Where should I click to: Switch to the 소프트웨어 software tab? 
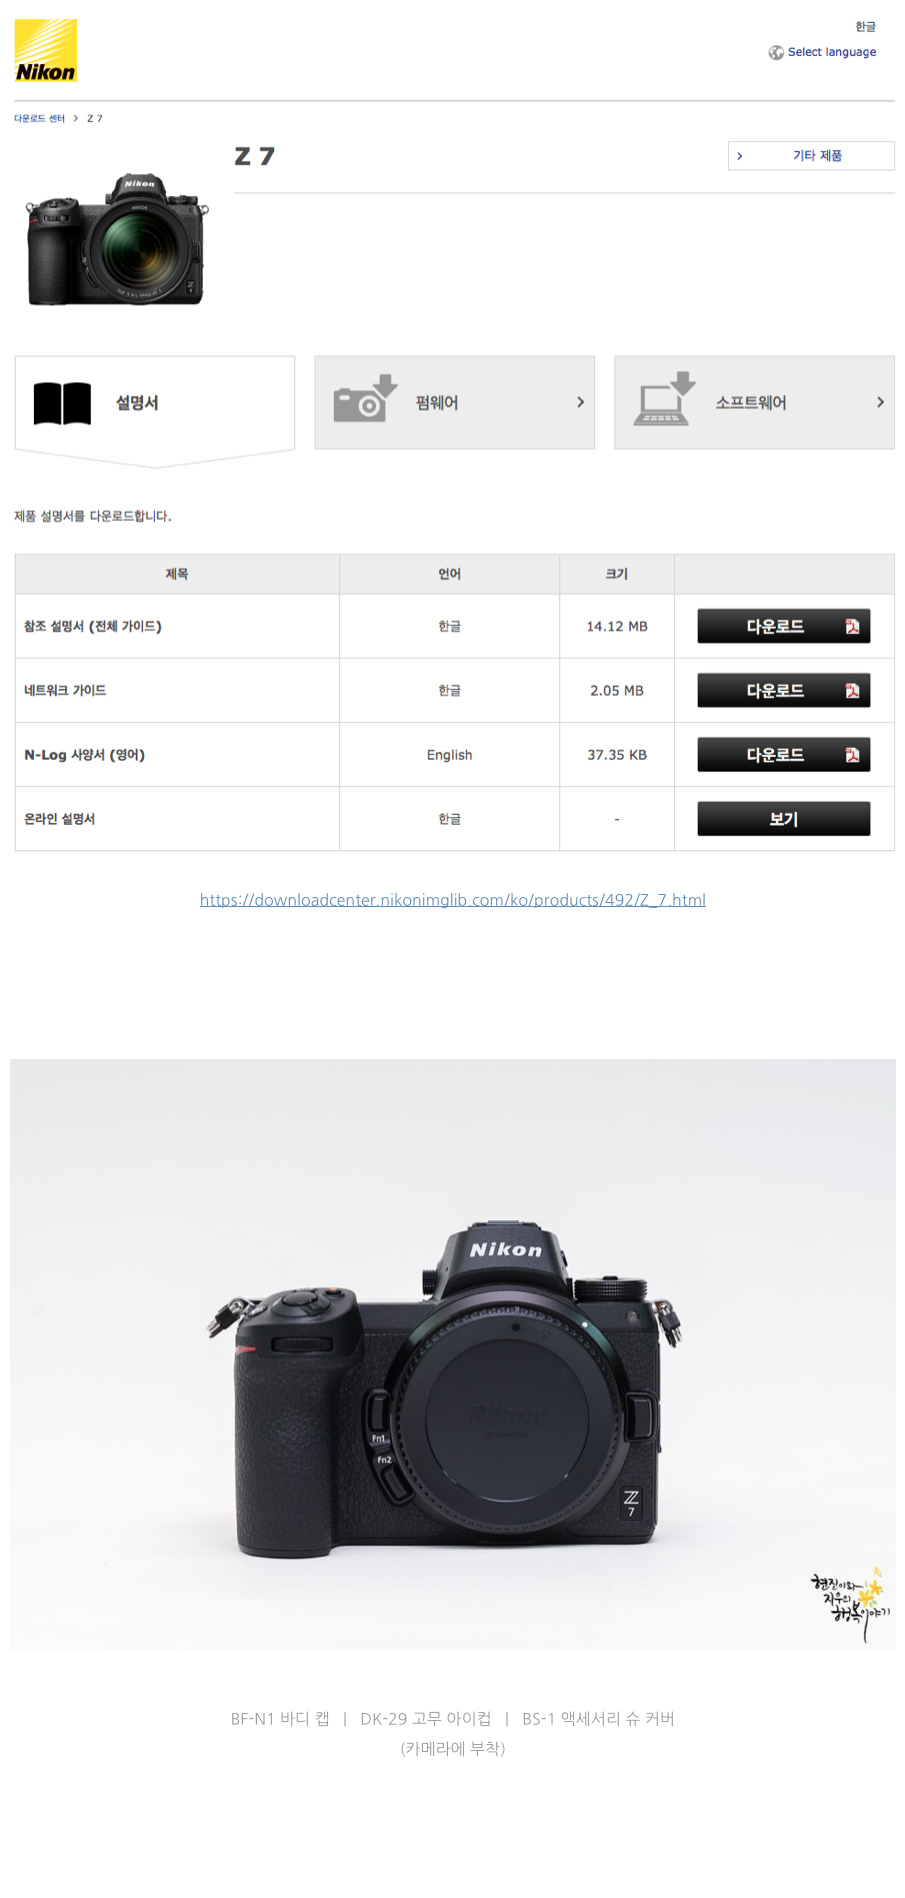coord(754,403)
